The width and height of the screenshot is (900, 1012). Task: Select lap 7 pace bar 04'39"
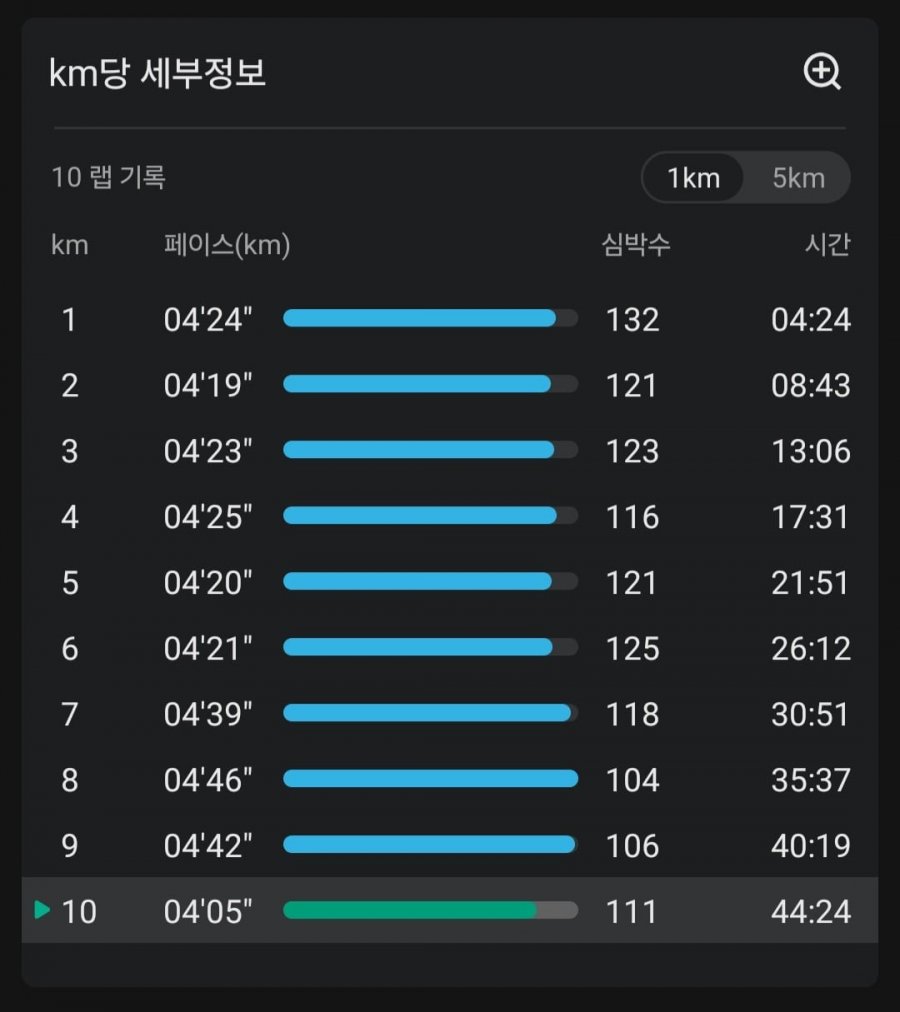[x=431, y=713]
